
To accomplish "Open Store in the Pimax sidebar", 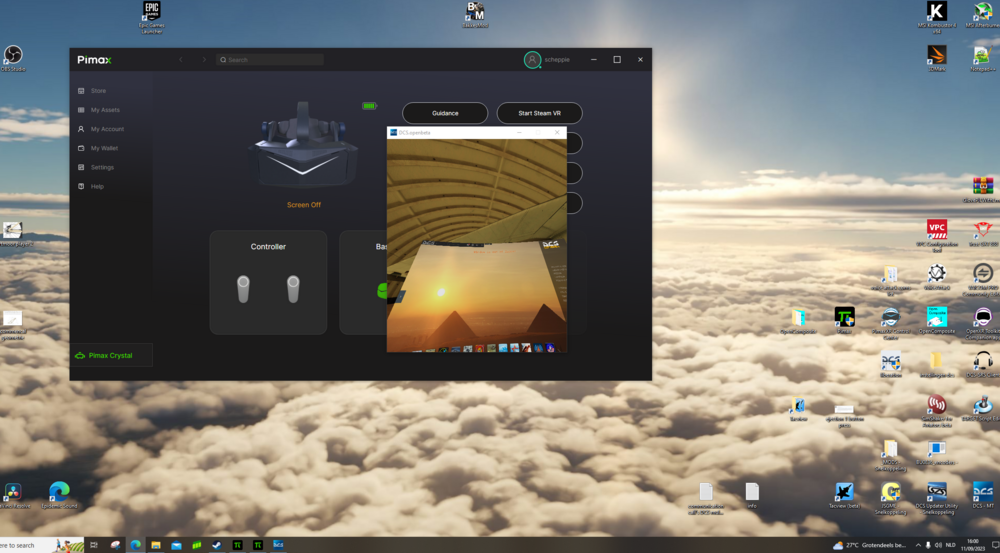I will coord(92,91).
